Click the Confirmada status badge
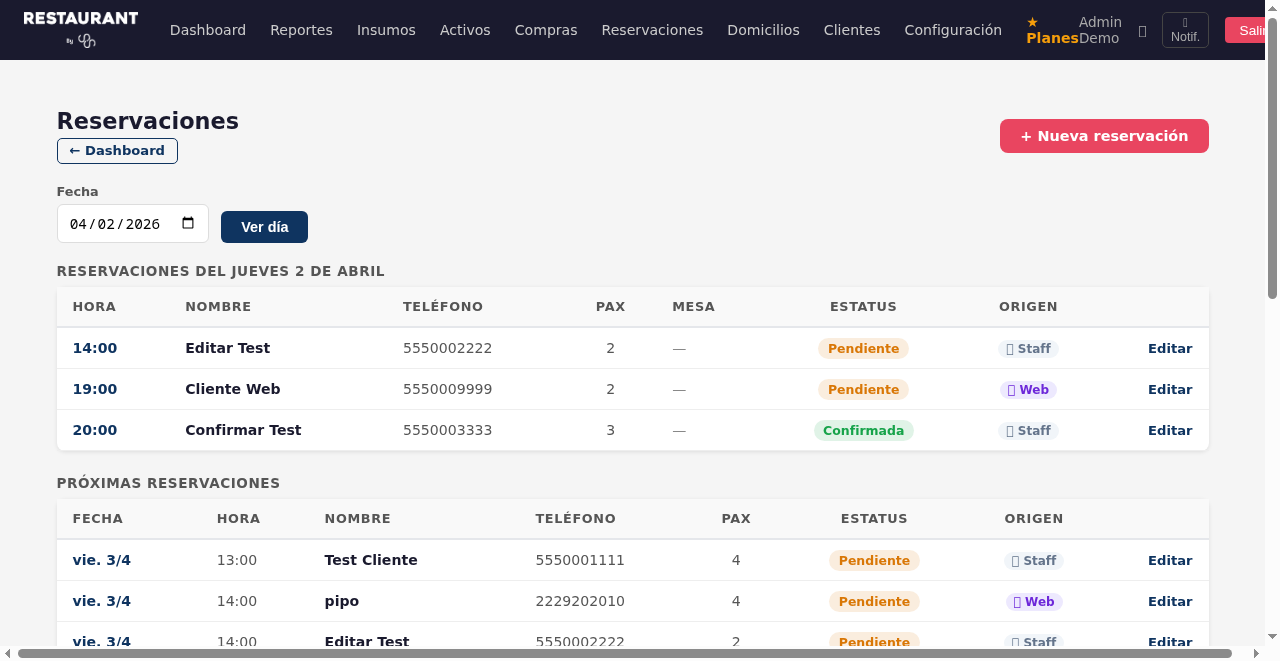The image size is (1280, 661). (x=863, y=431)
